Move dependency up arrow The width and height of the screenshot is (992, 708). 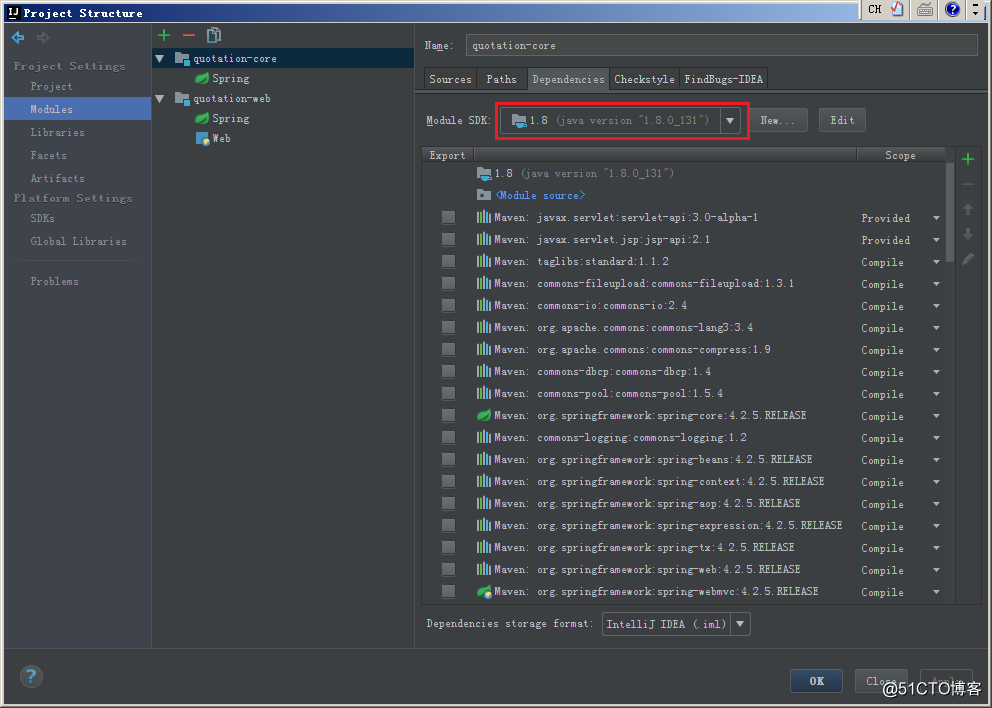point(968,209)
